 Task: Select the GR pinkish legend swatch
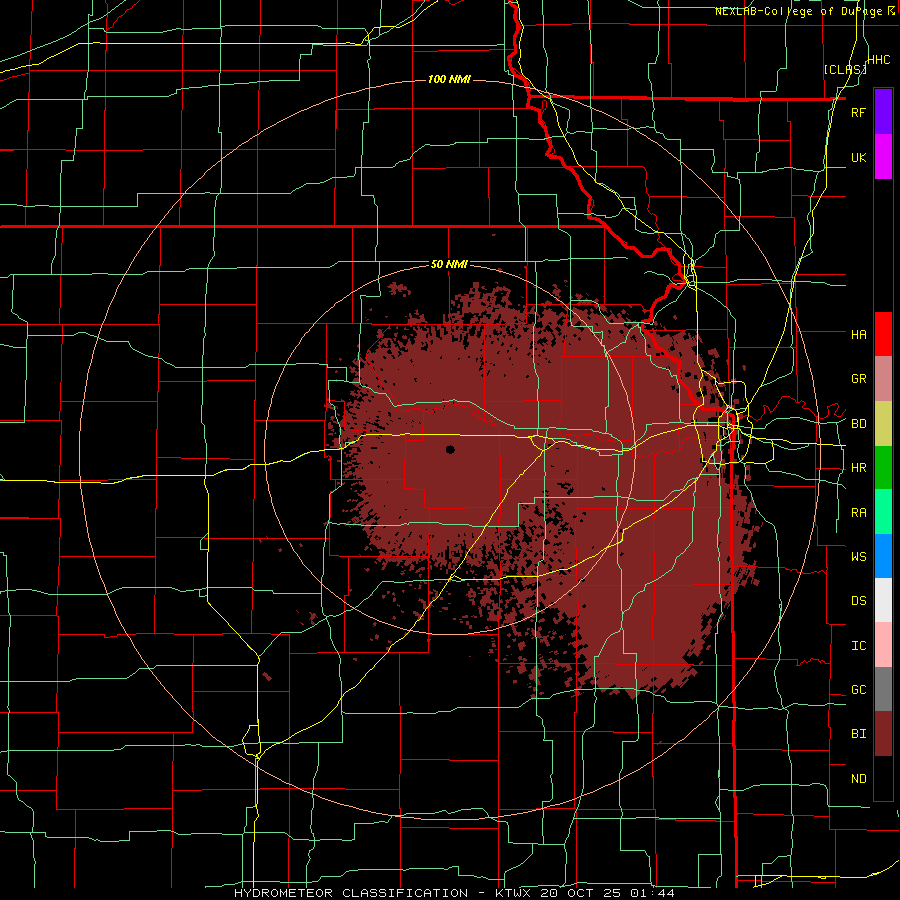click(x=883, y=379)
